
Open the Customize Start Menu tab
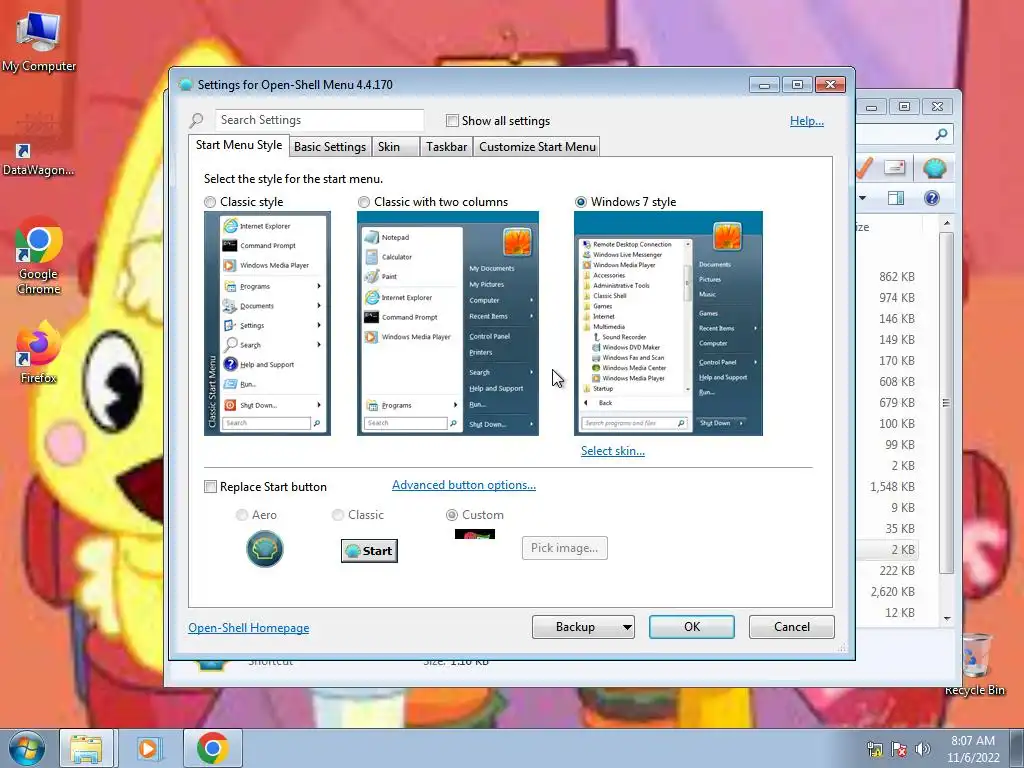coord(537,147)
